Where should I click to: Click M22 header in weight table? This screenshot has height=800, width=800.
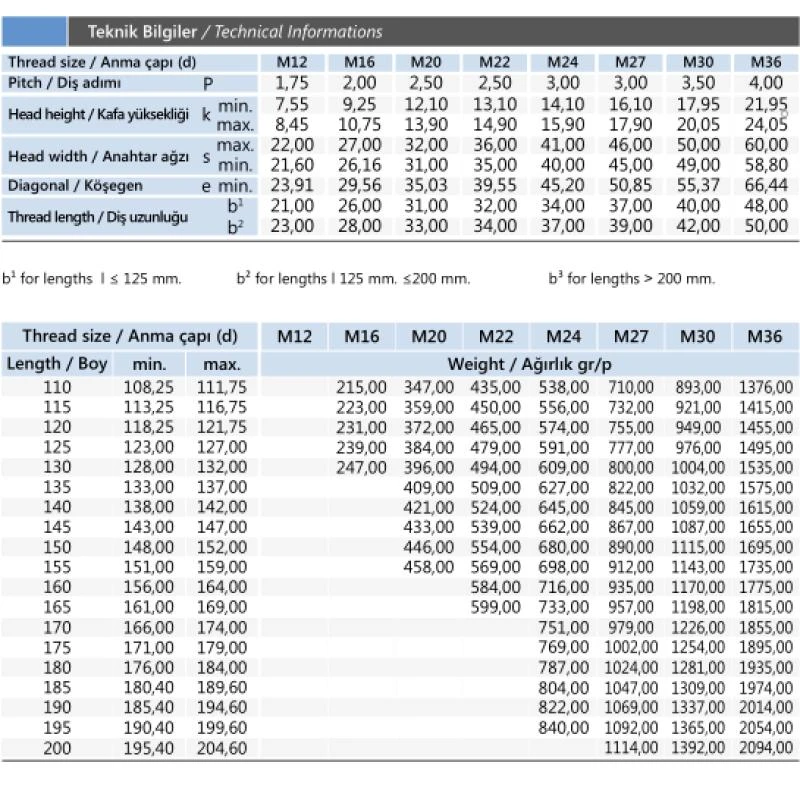tap(496, 336)
